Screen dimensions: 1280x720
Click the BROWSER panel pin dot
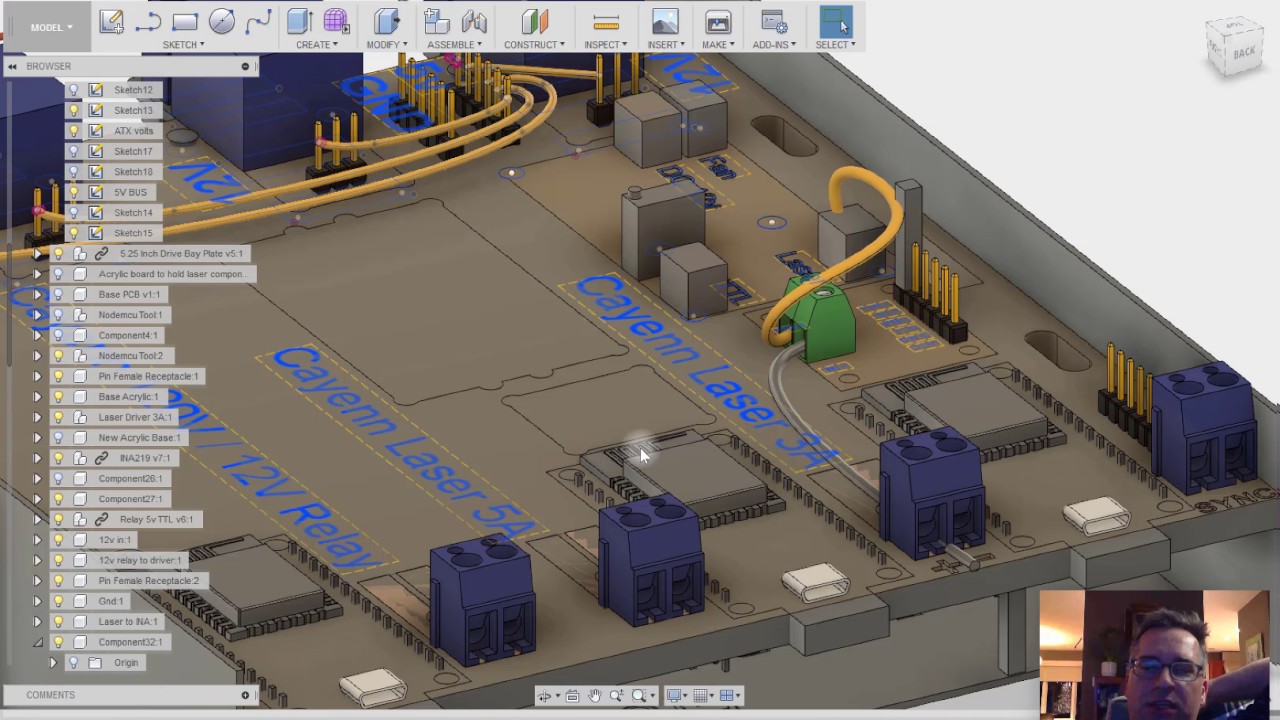tap(245, 66)
